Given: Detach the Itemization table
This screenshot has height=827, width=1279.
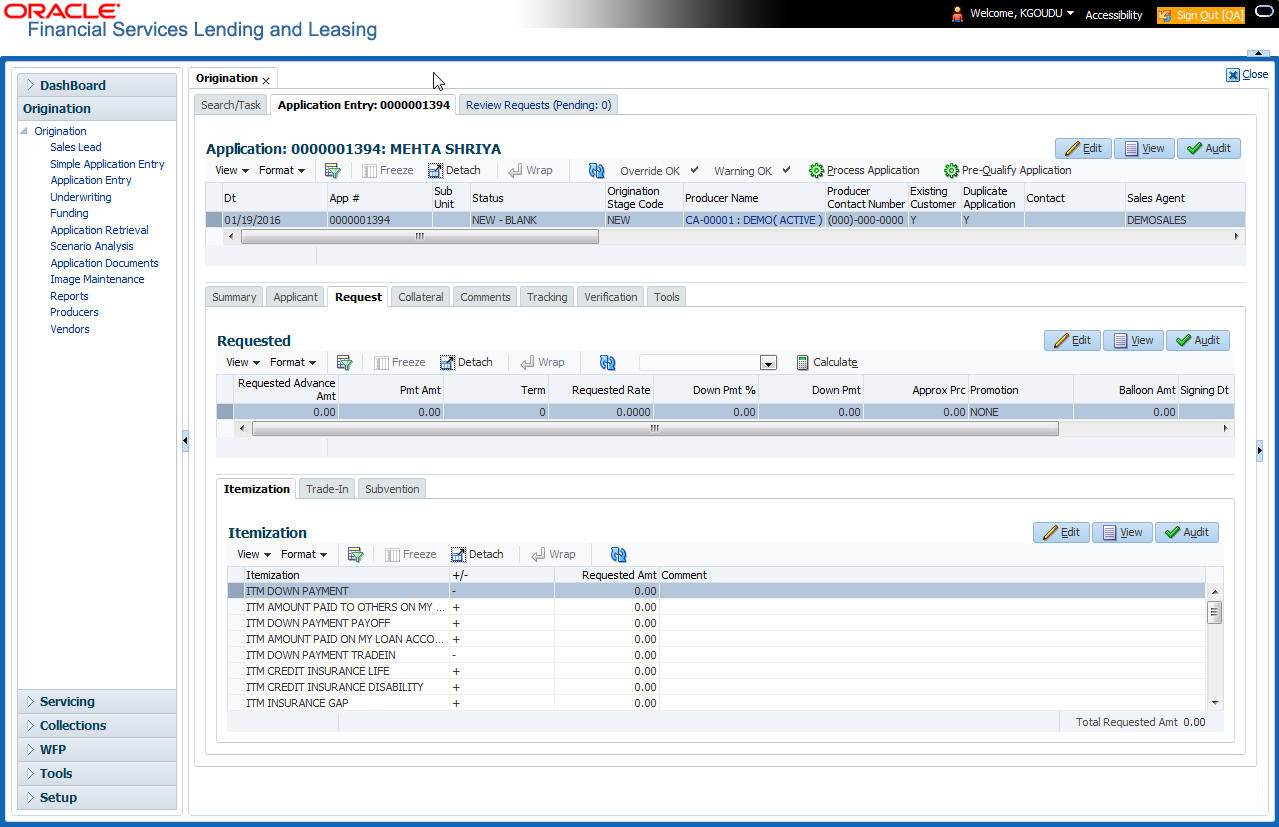Looking at the screenshot, I should (x=477, y=554).
